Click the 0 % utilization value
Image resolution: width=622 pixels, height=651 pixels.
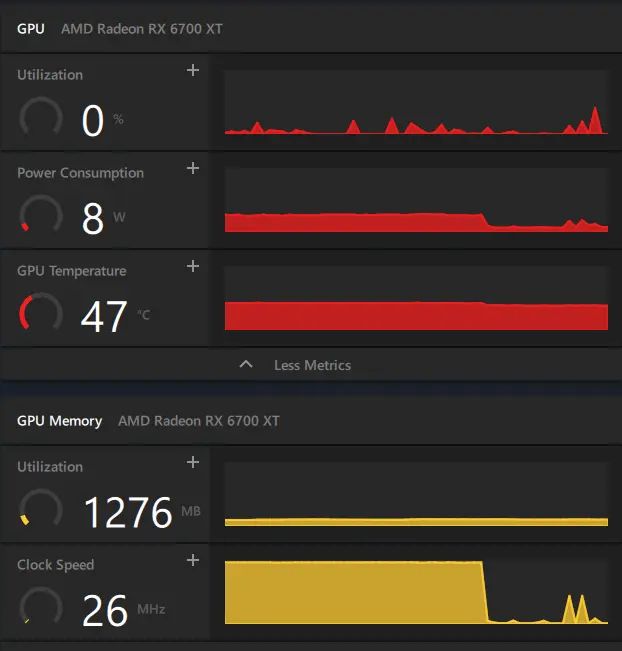tap(103, 120)
